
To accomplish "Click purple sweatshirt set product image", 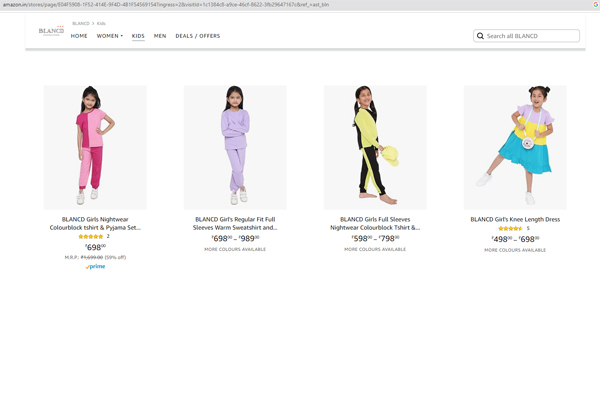I will 235,147.
